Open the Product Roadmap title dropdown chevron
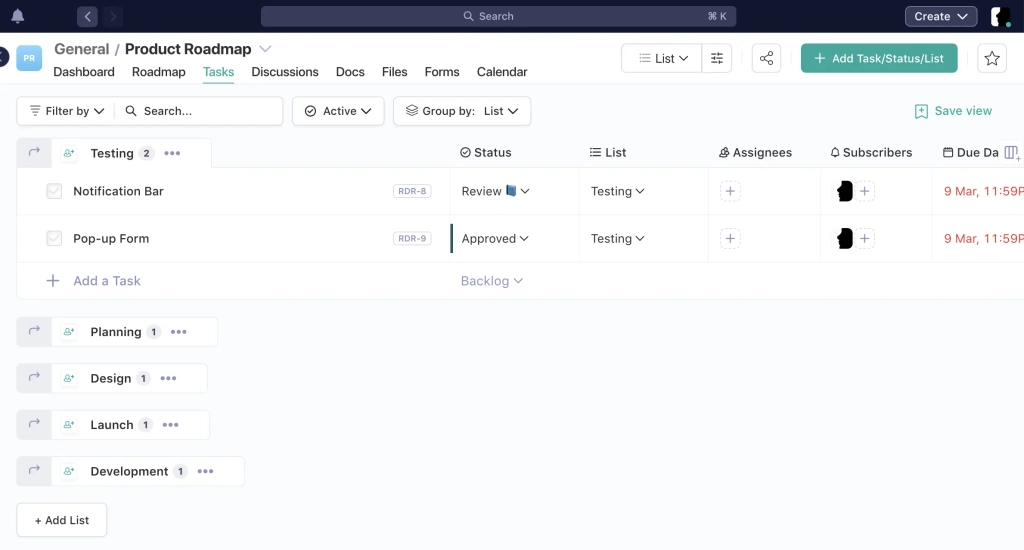The height and width of the screenshot is (550, 1024). pyautogui.click(x=265, y=49)
